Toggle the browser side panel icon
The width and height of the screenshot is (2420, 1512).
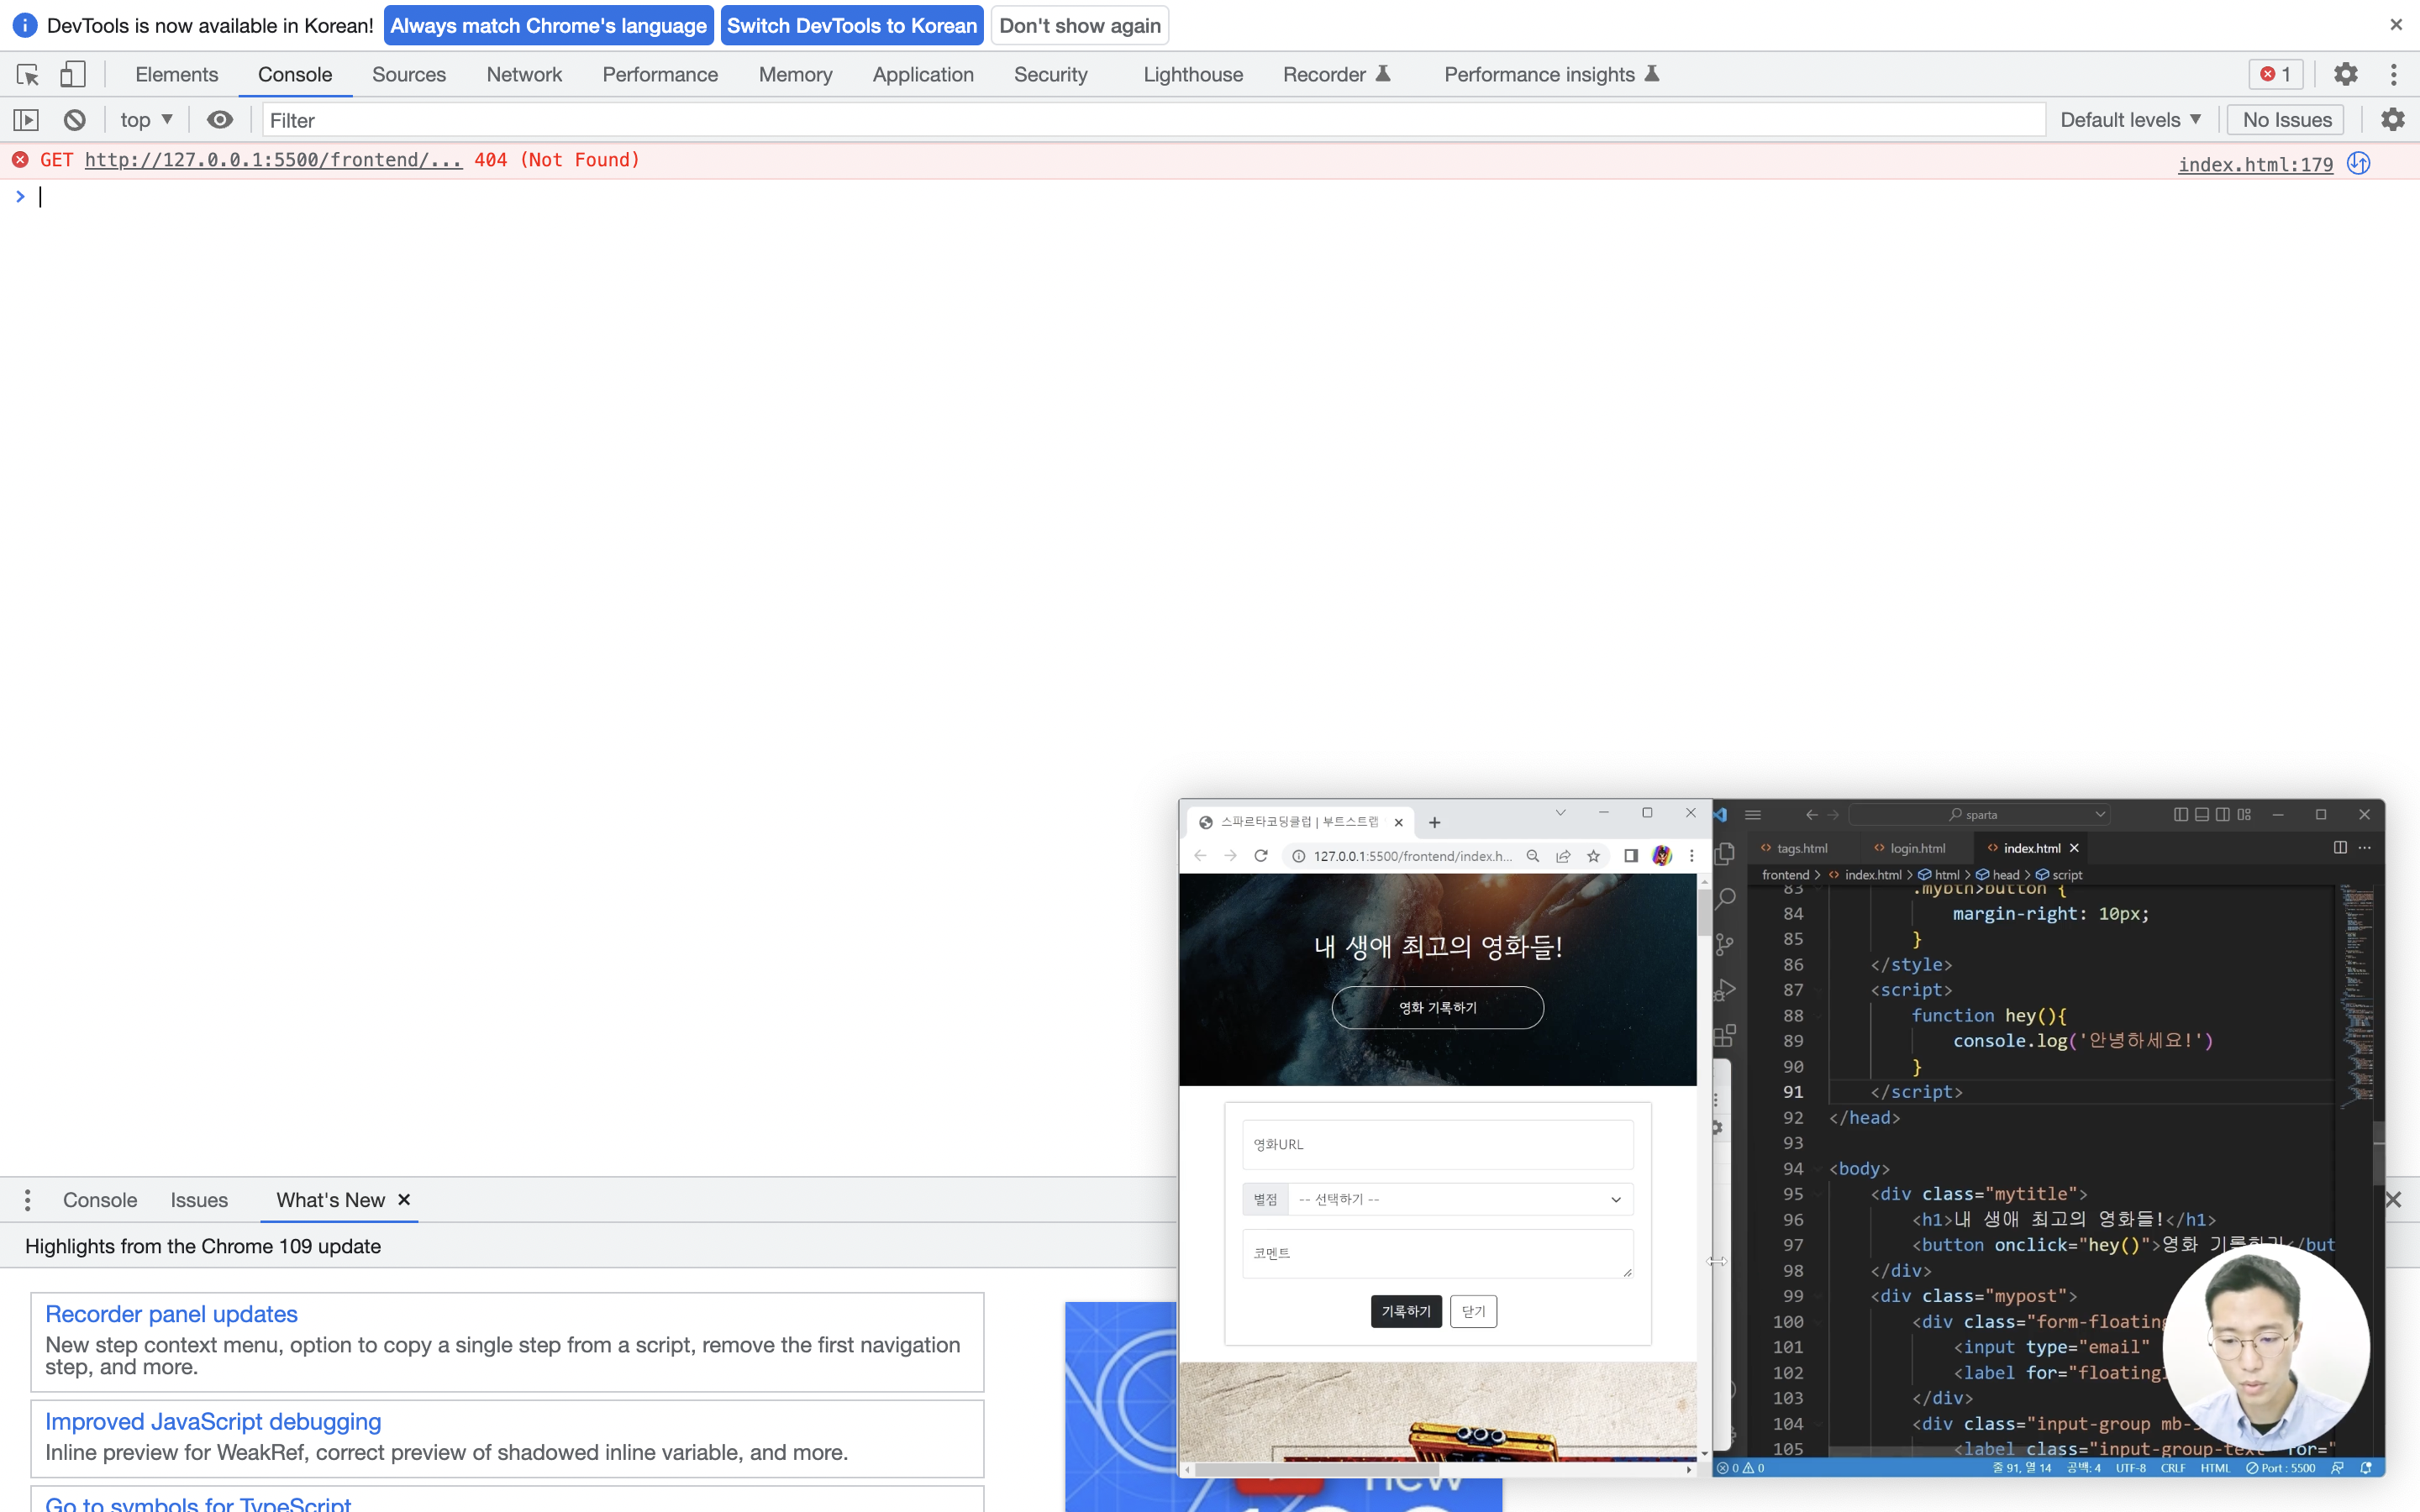click(x=1631, y=856)
